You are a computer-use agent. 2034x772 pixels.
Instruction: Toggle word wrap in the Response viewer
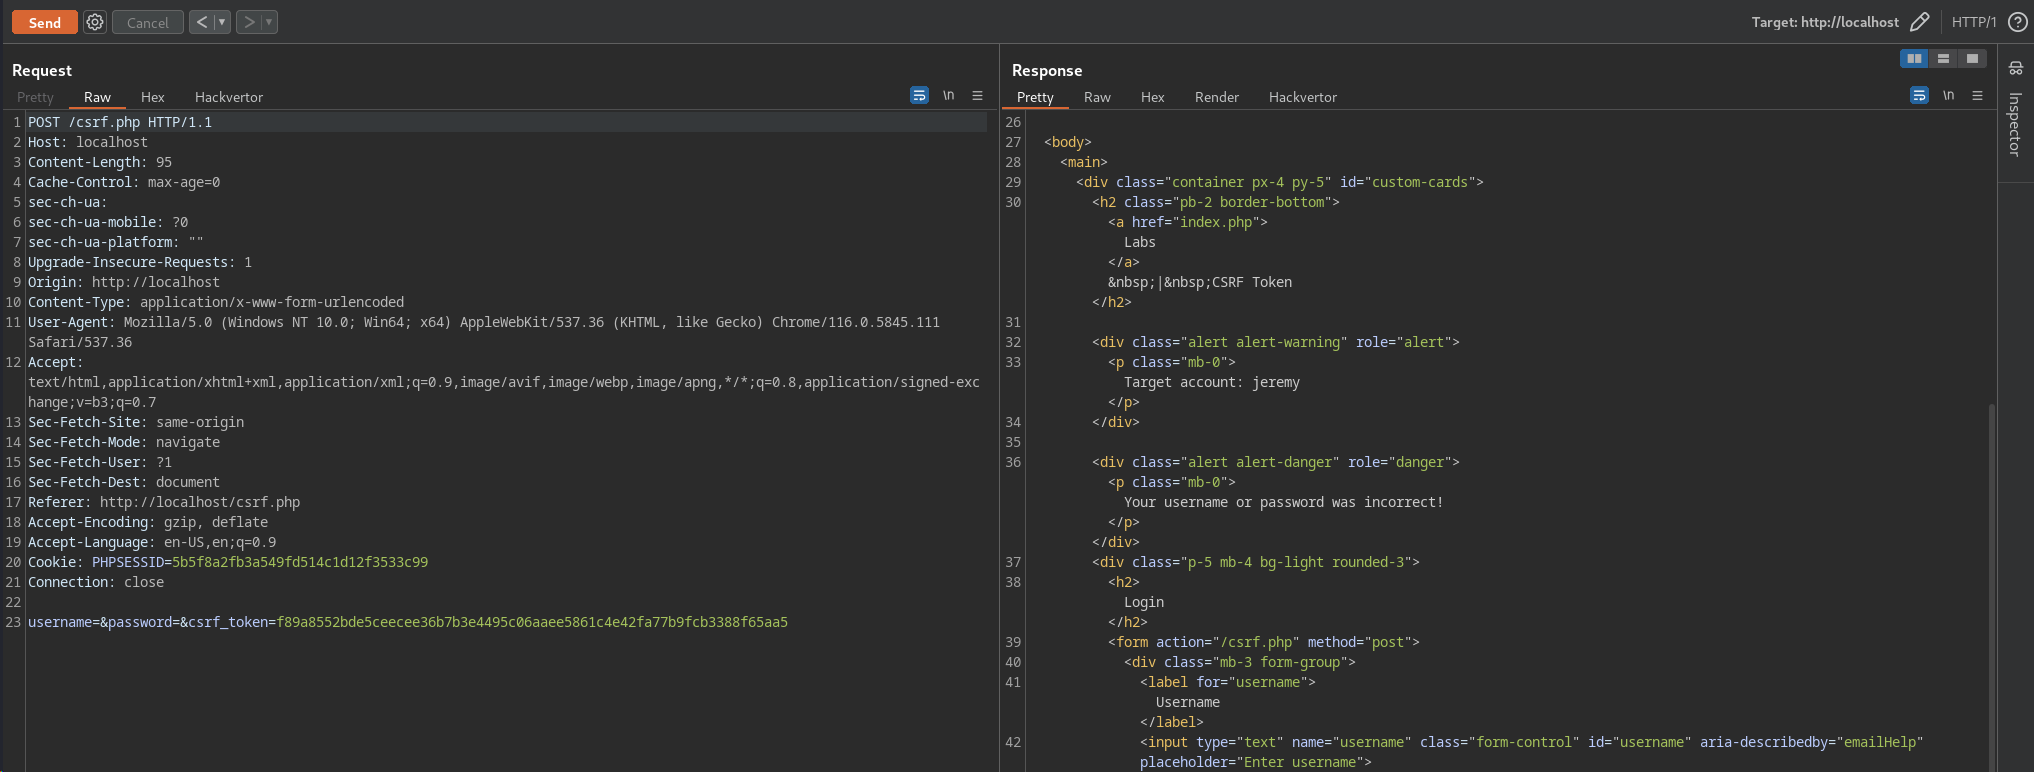(x=1919, y=96)
